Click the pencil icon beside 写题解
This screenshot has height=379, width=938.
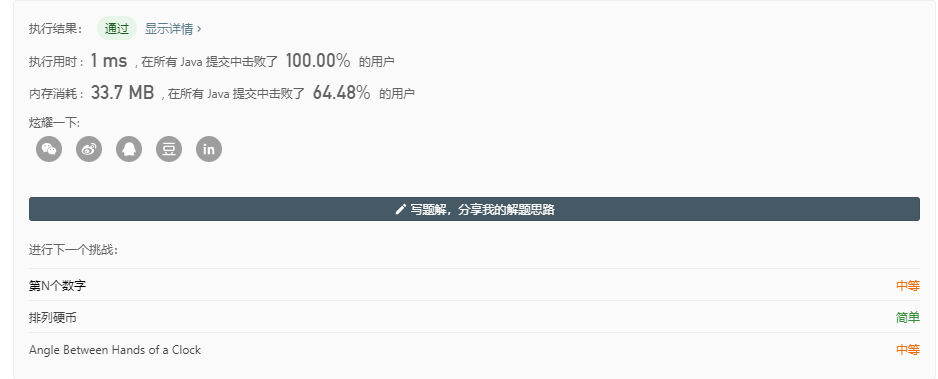401,209
